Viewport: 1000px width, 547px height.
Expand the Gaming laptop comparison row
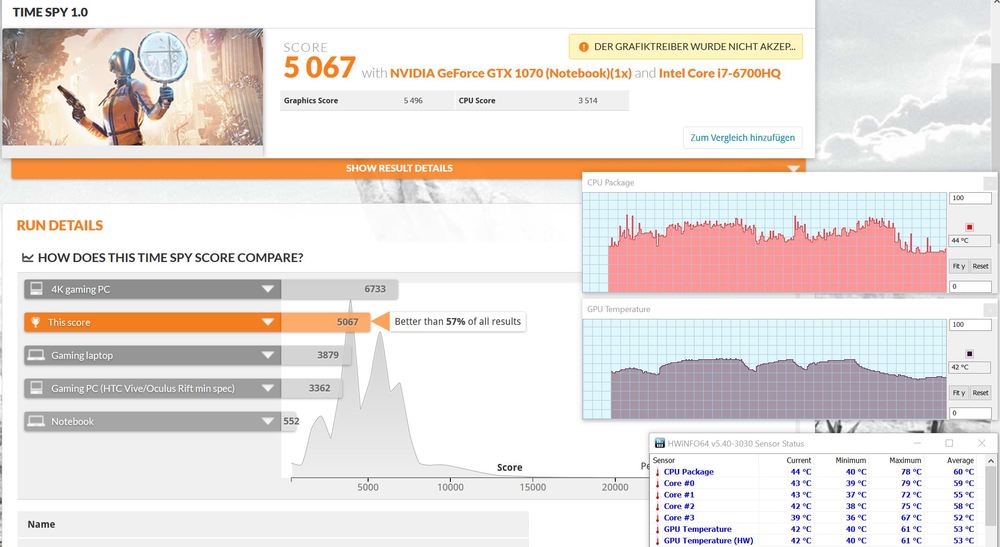point(267,355)
